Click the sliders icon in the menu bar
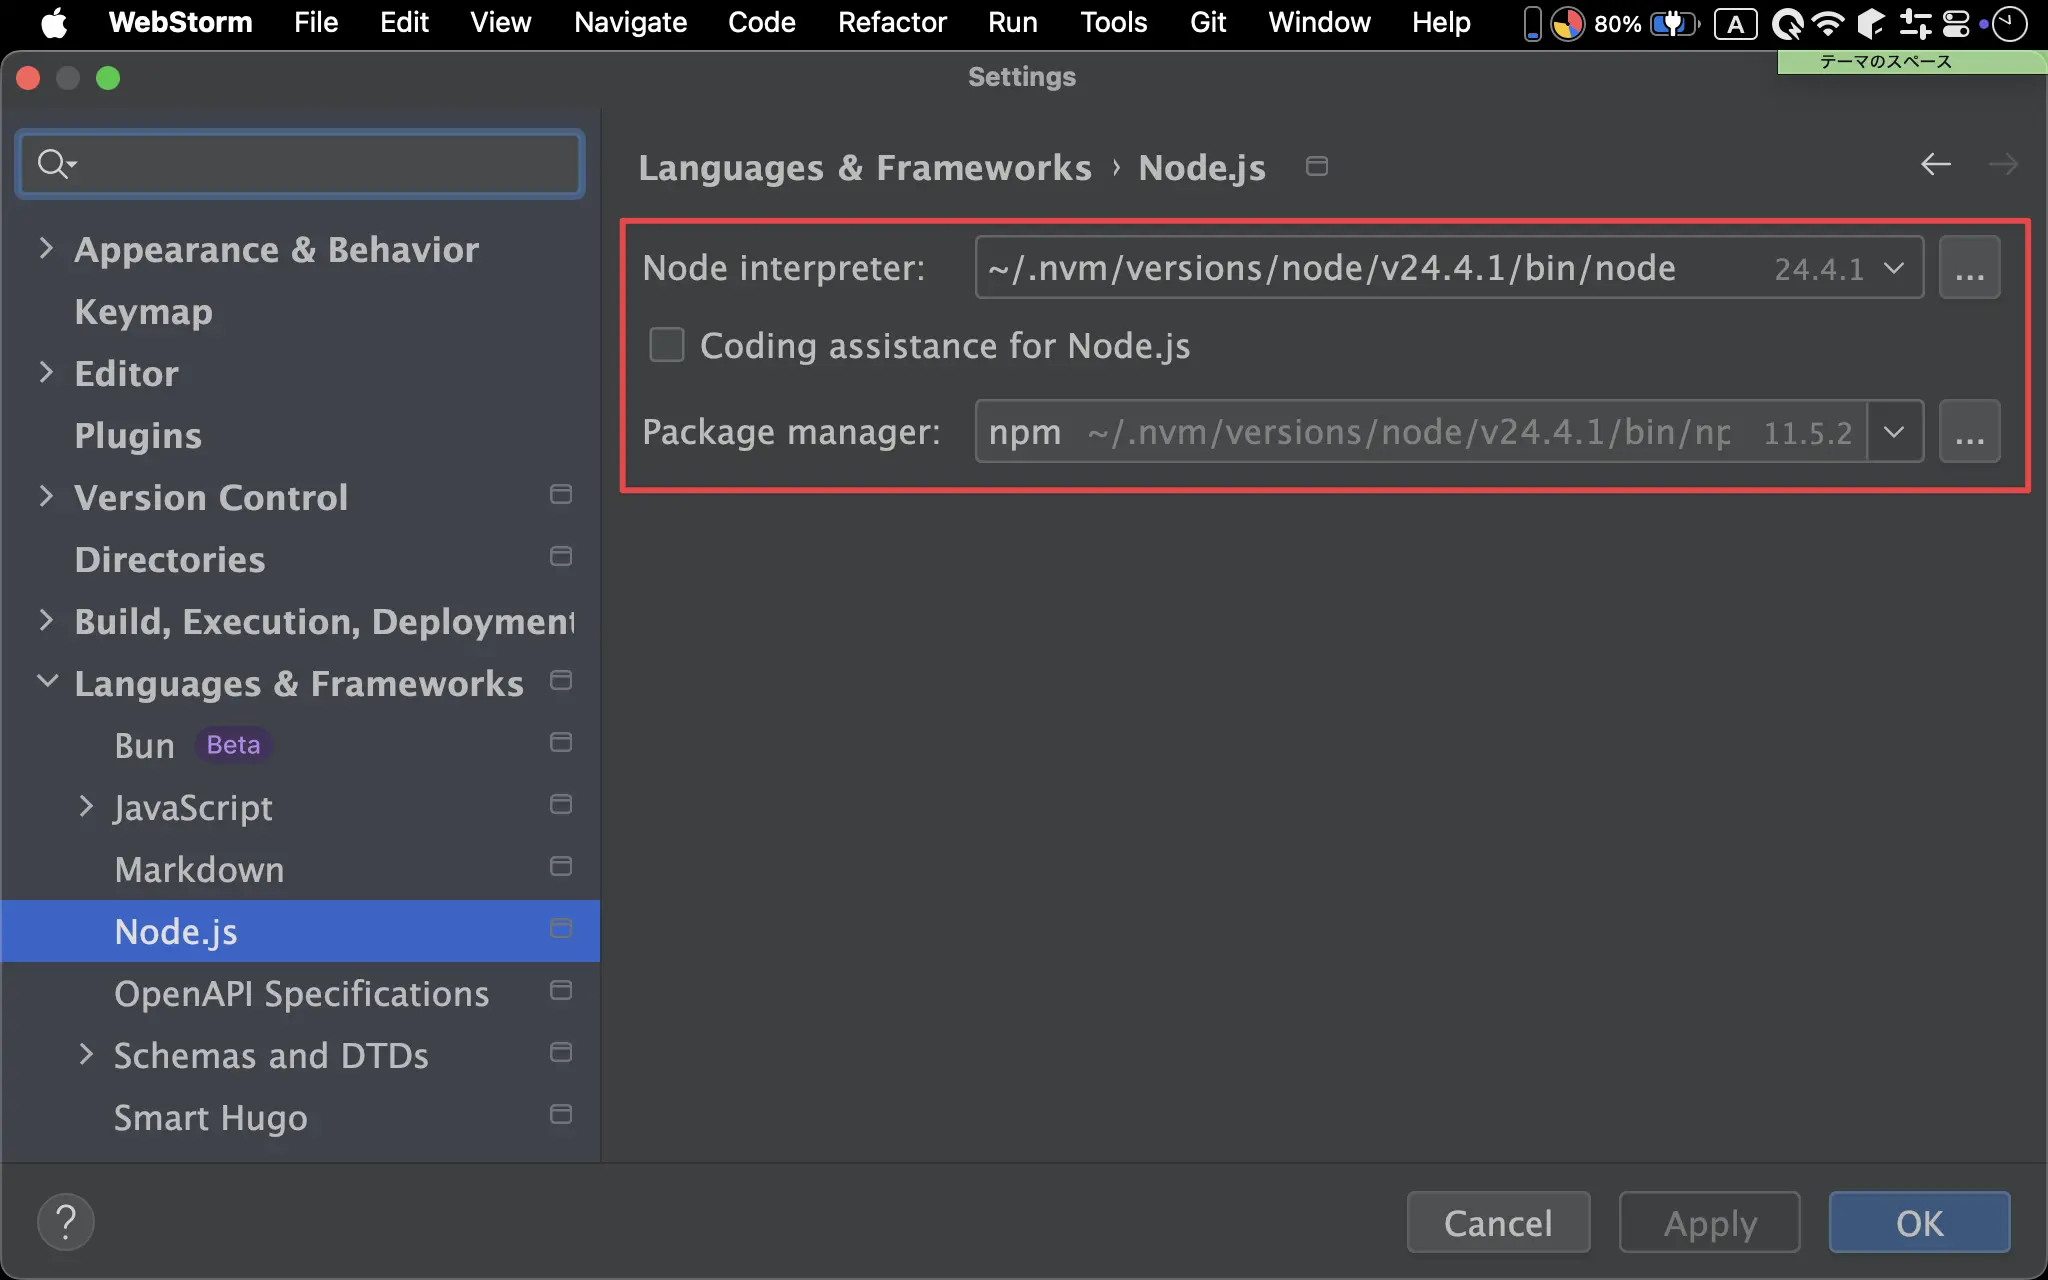 pyautogui.click(x=1915, y=23)
